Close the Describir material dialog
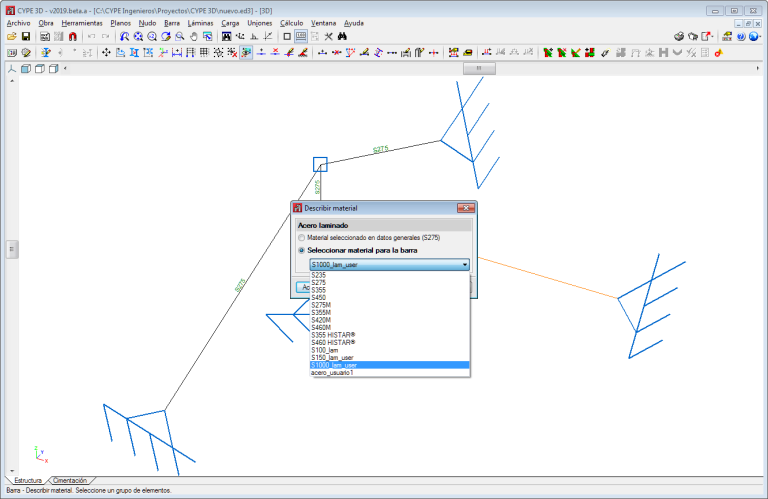This screenshot has width=768, height=499. (465, 208)
